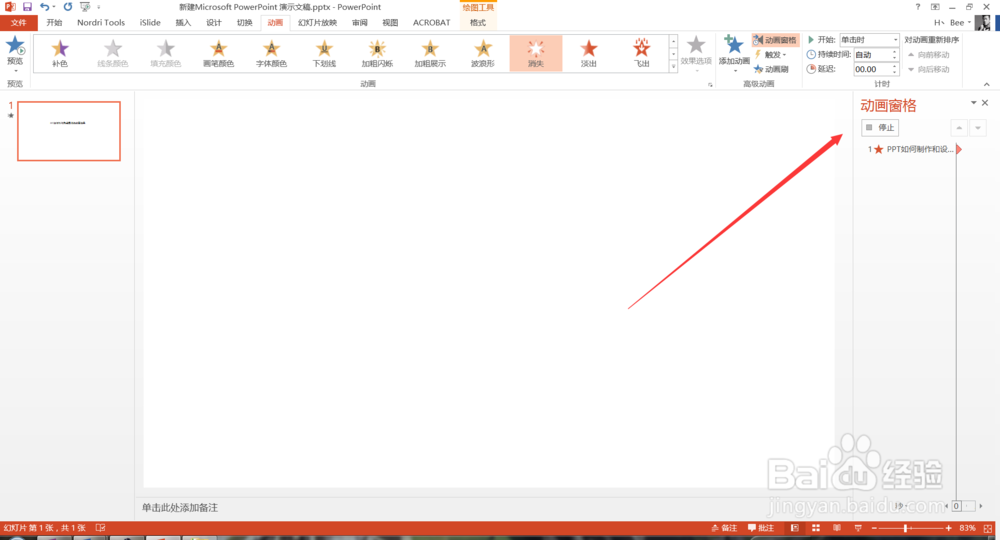
Task: Click the notes area 单击此处添加备注
Action: 180,507
